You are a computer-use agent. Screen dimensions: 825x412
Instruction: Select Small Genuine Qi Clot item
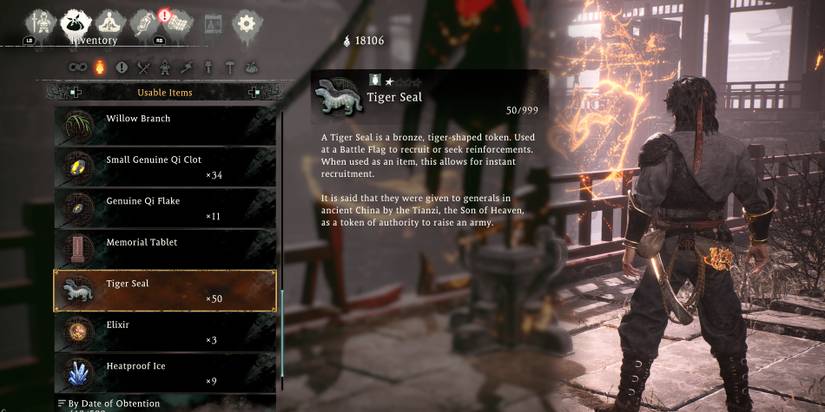coord(165,167)
